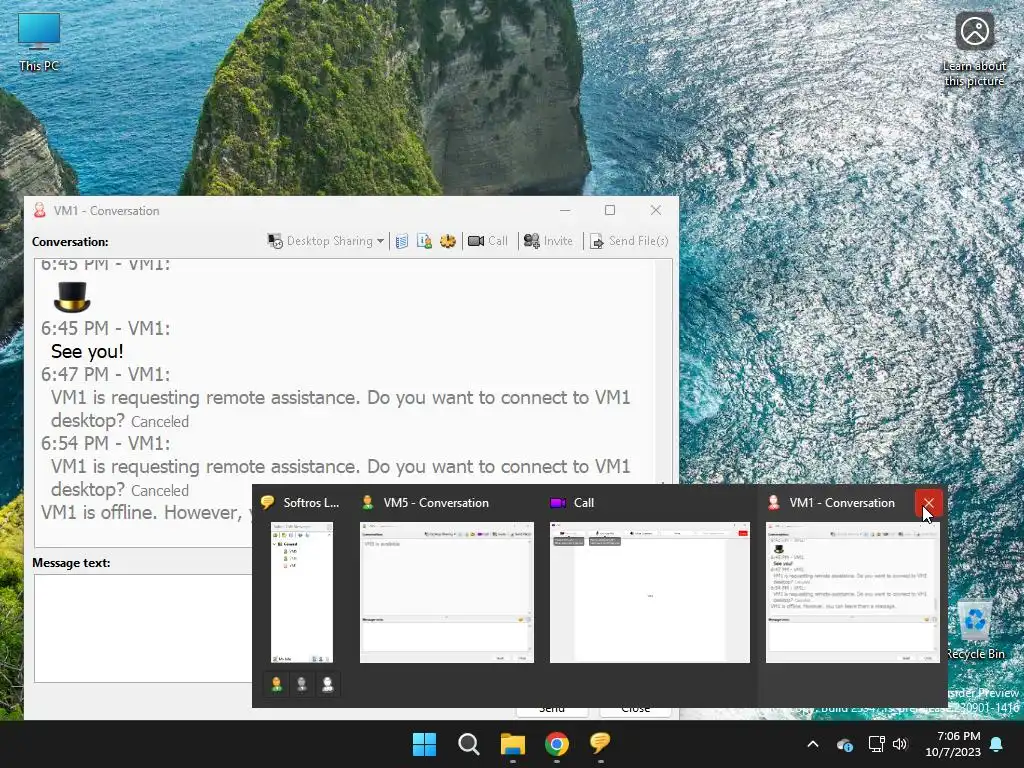Start a video Call from toolbar
Screen dimensions: 1024x768
point(488,241)
